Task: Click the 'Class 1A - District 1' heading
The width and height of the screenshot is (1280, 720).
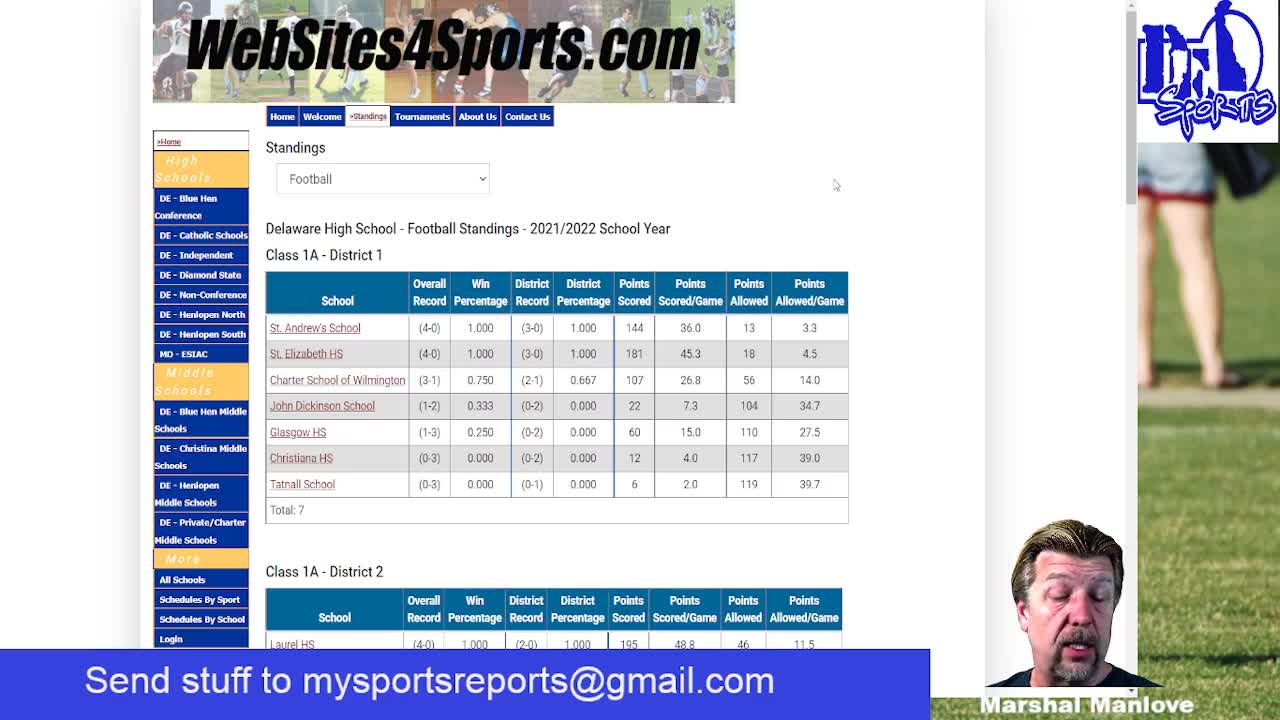Action: (324, 255)
